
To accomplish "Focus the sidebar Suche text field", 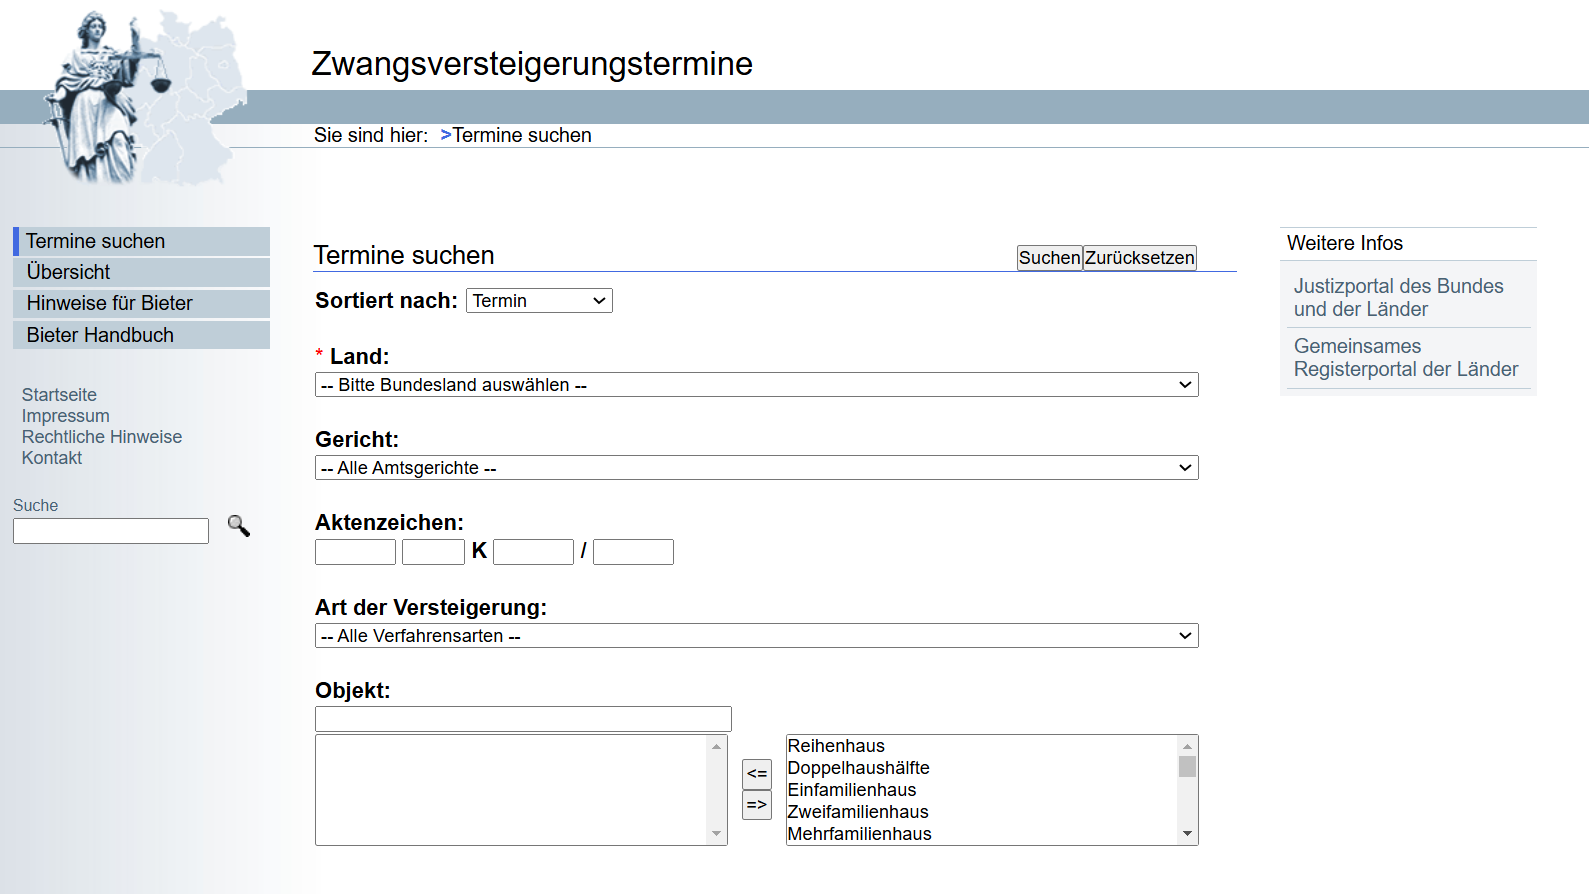I will 111,531.
